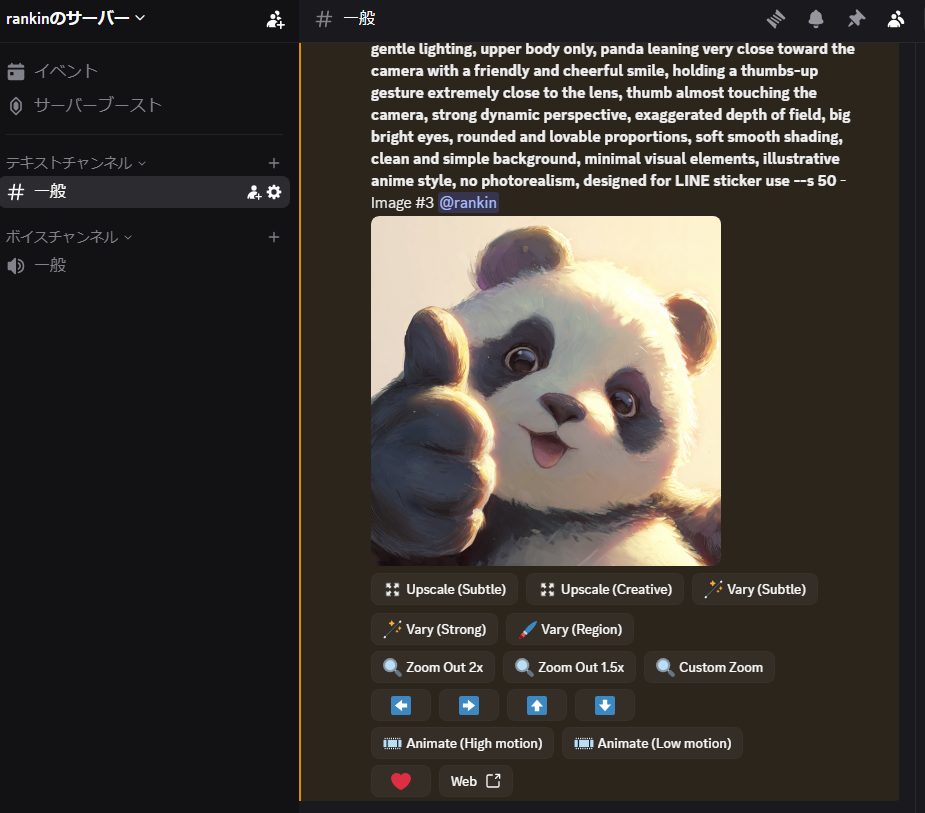The height and width of the screenshot is (813, 925).
Task: Toggle the member list icon
Action: point(896,19)
